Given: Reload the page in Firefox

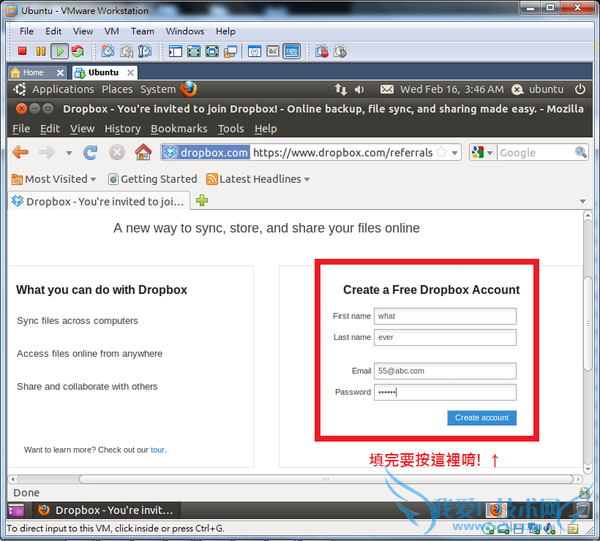Looking at the screenshot, I should tap(90, 152).
